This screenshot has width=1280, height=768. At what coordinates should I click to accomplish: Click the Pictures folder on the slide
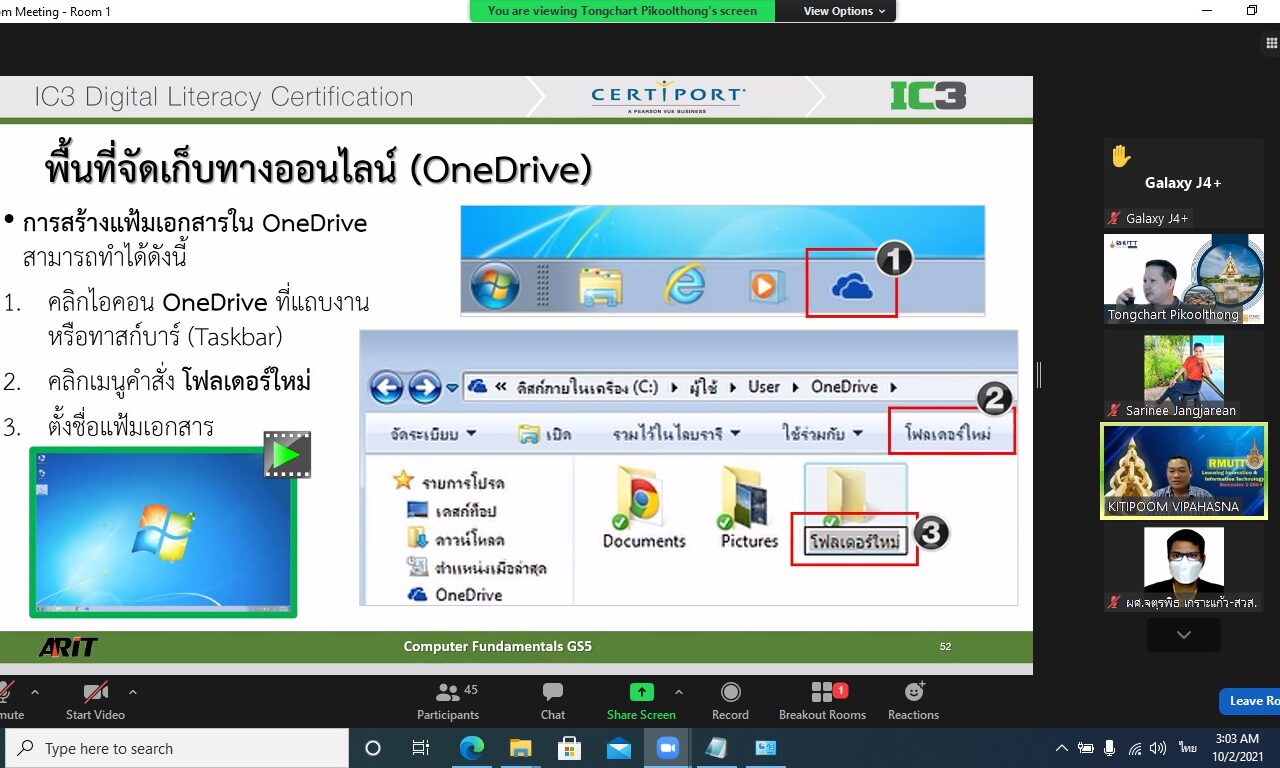[x=749, y=508]
